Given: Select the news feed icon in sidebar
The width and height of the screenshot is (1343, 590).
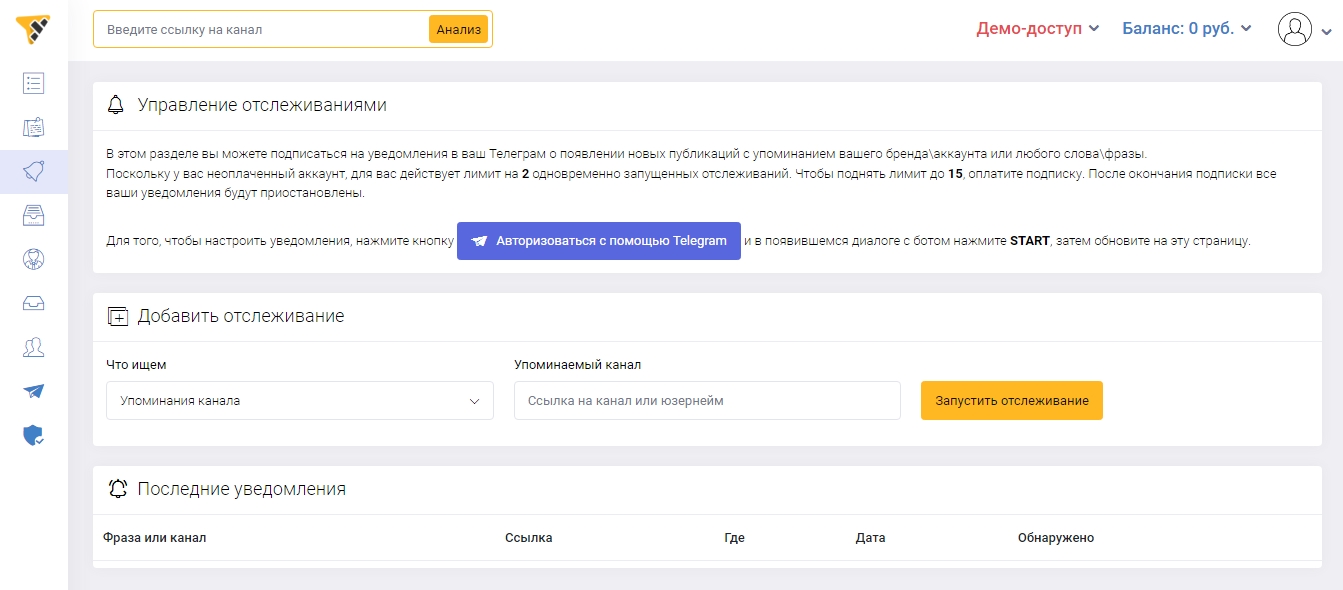Looking at the screenshot, I should coord(33,127).
